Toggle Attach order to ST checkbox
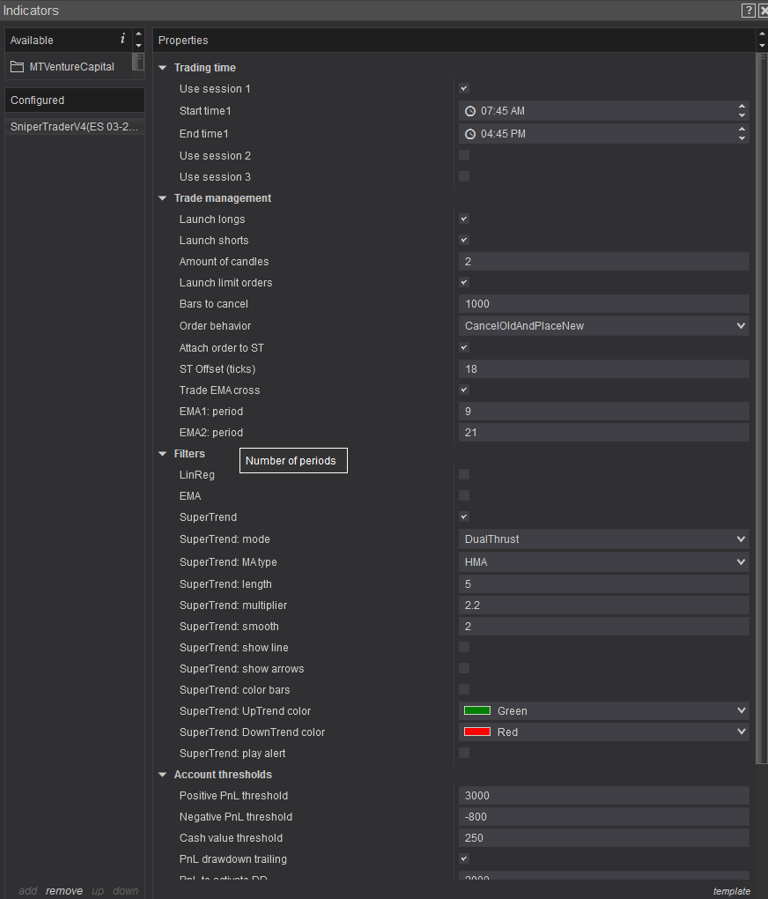This screenshot has height=899, width=768. [x=464, y=347]
